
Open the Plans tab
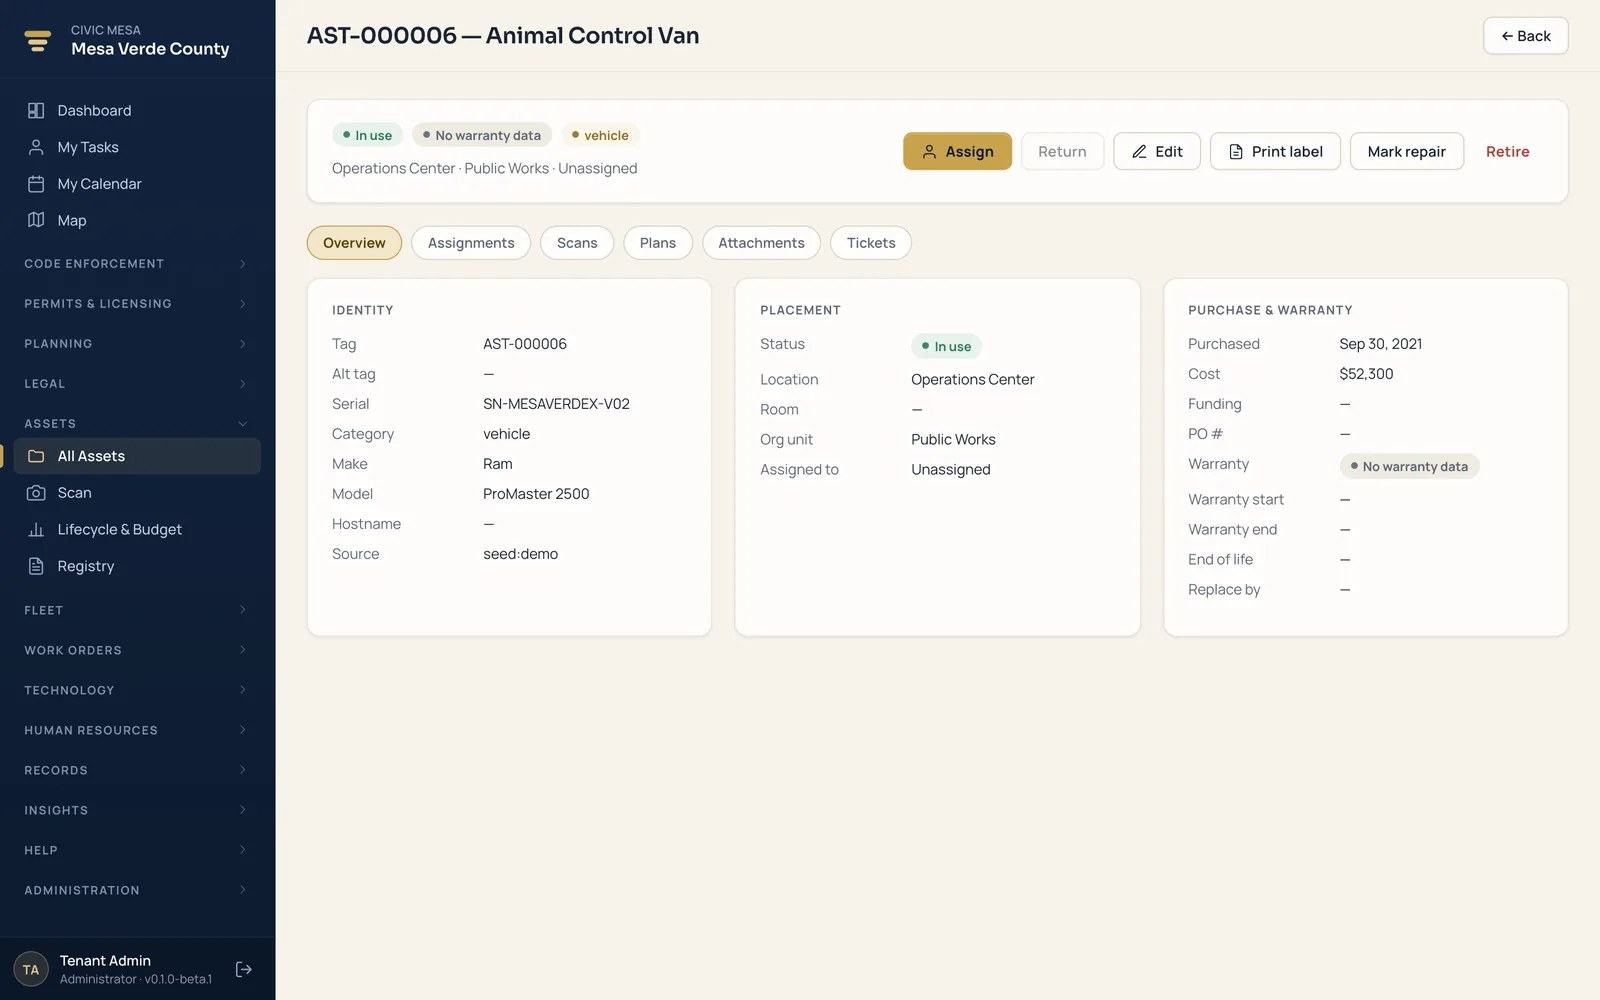[x=658, y=243]
